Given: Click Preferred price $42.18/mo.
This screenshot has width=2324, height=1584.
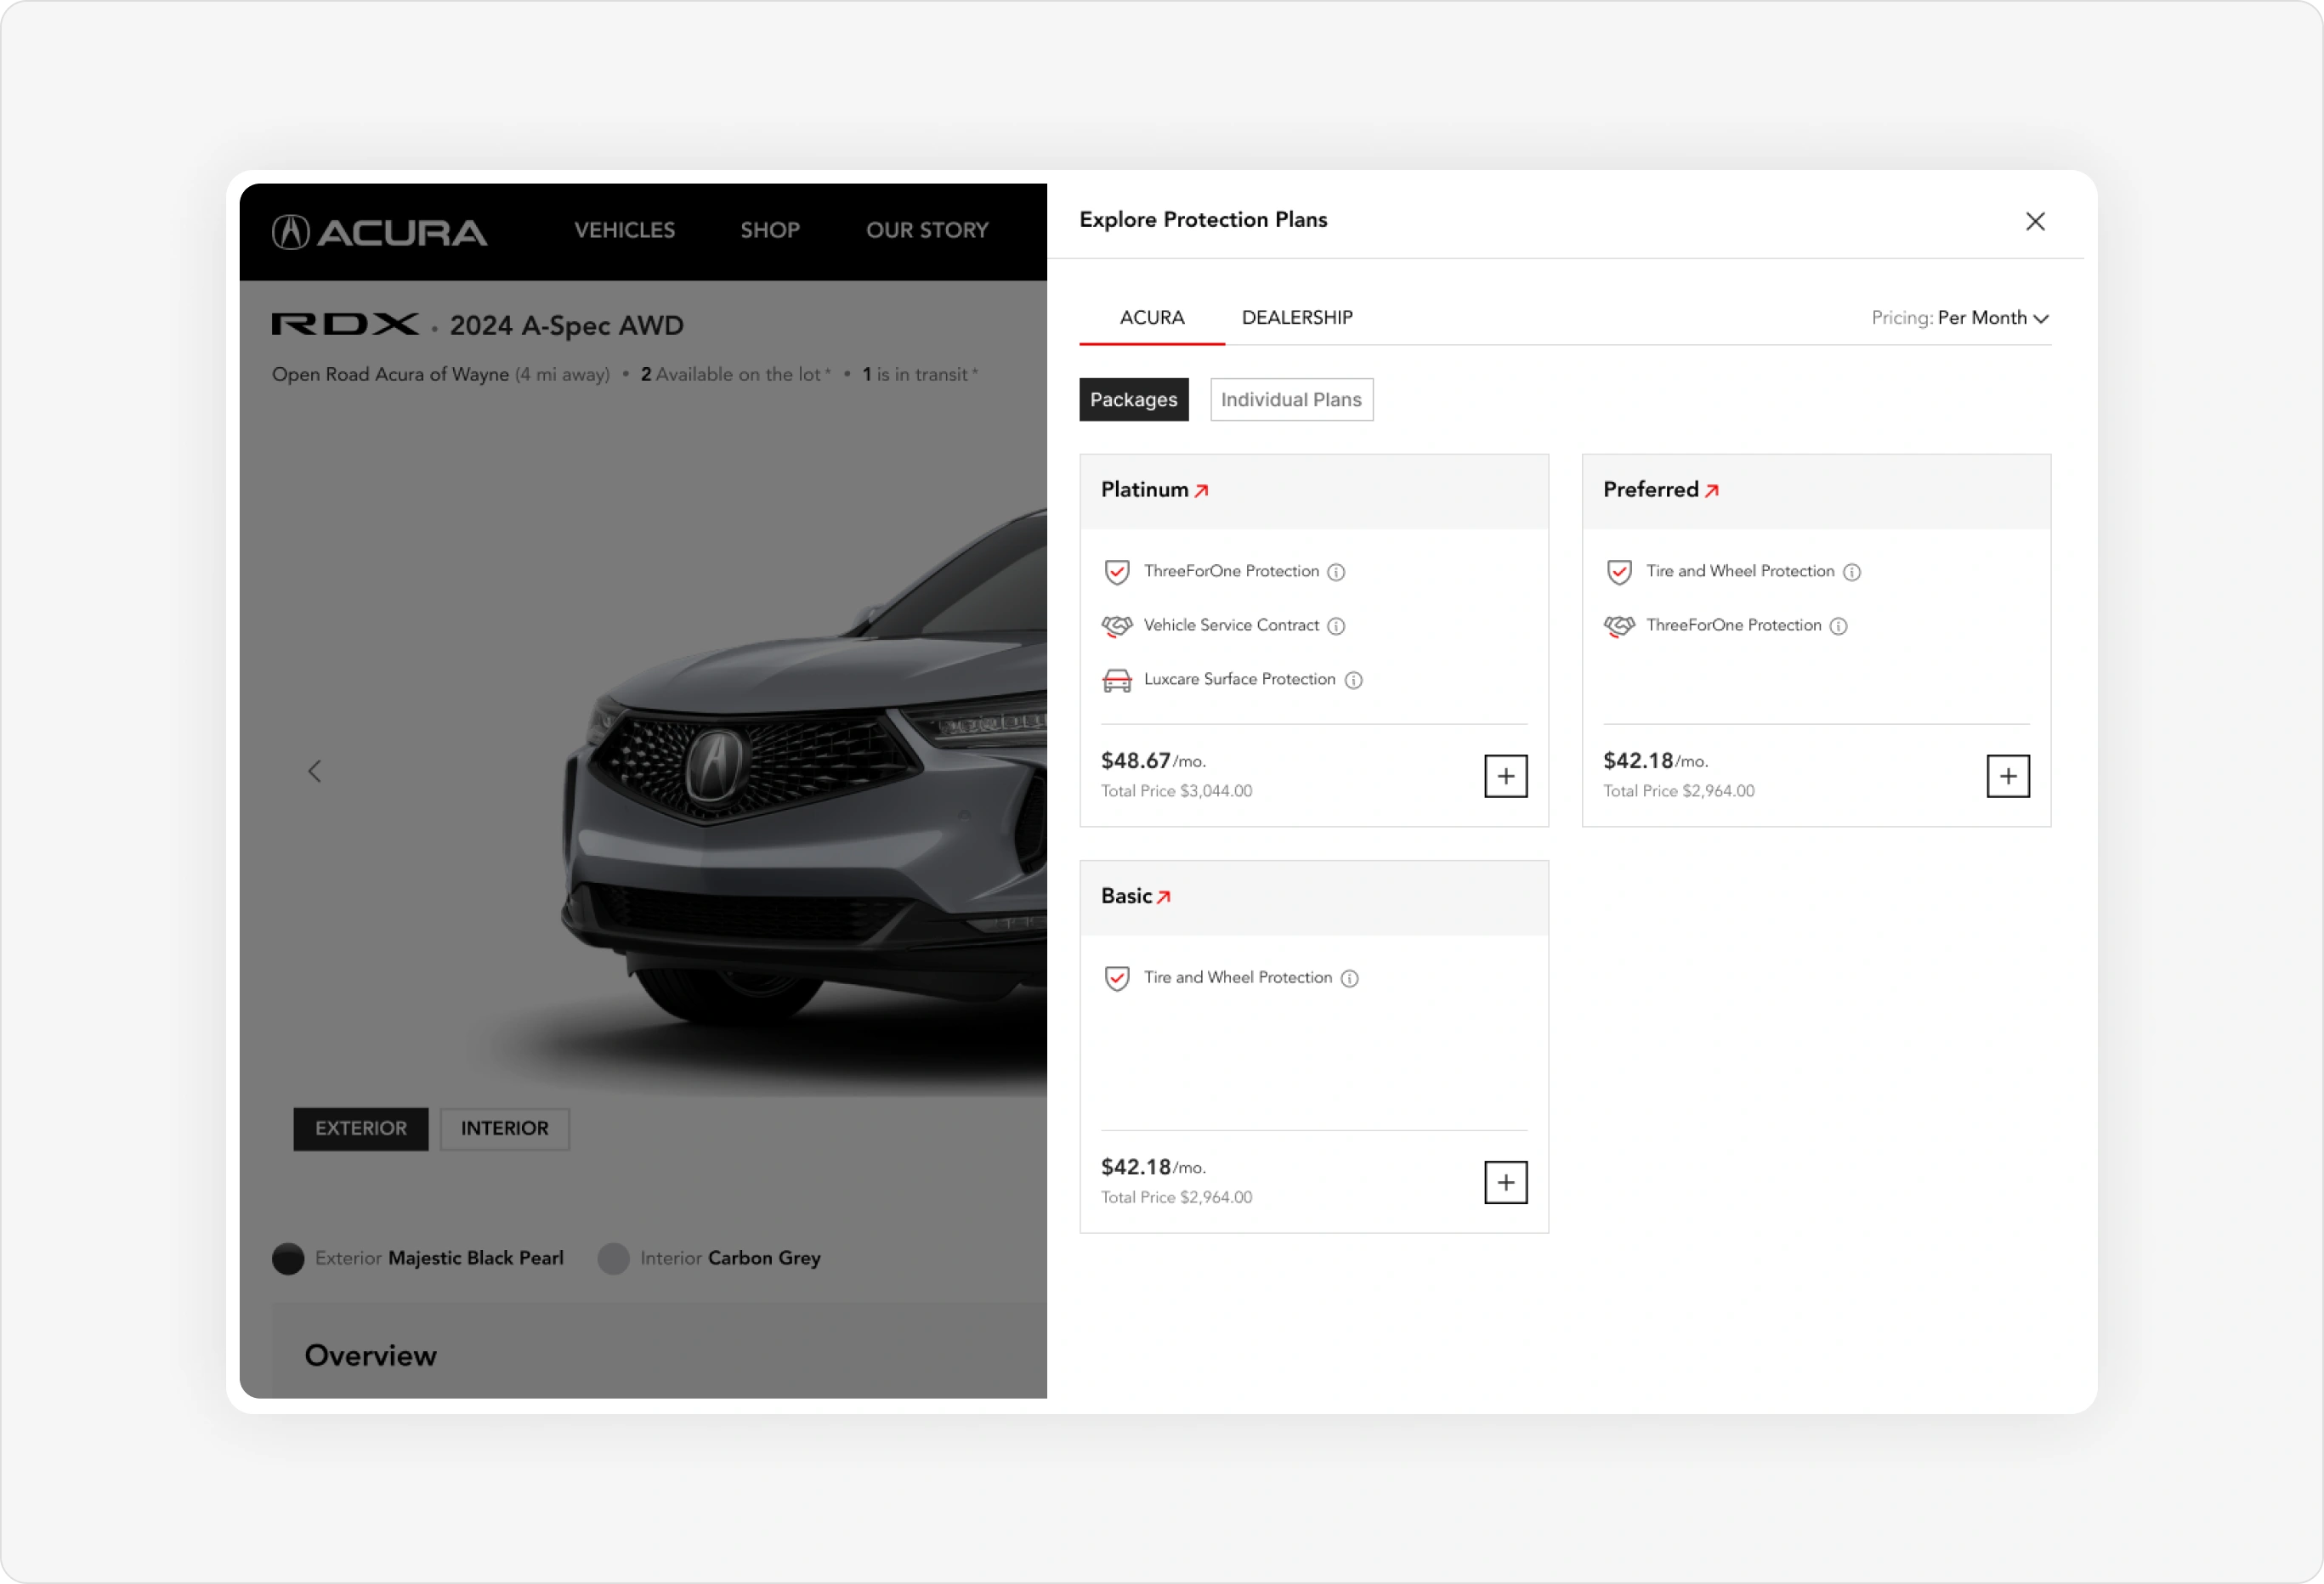Looking at the screenshot, I should point(1655,761).
